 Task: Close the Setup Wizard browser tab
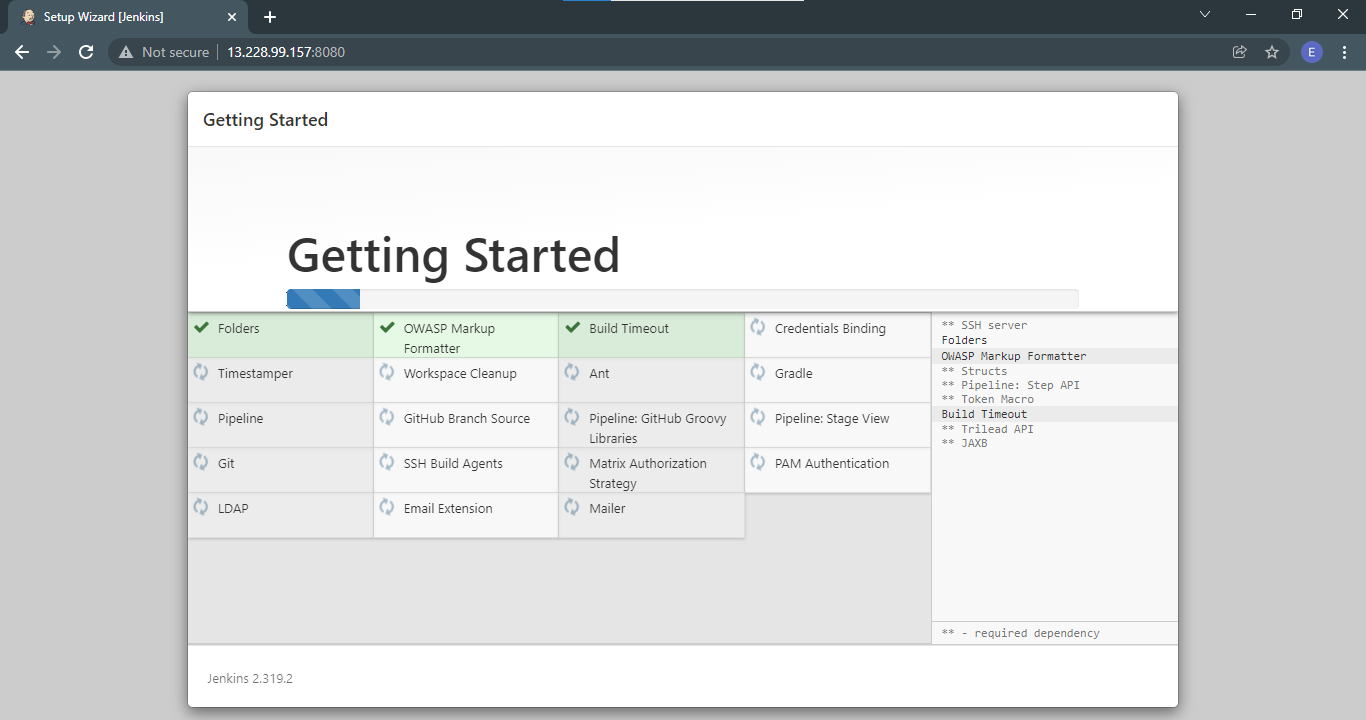coord(232,17)
